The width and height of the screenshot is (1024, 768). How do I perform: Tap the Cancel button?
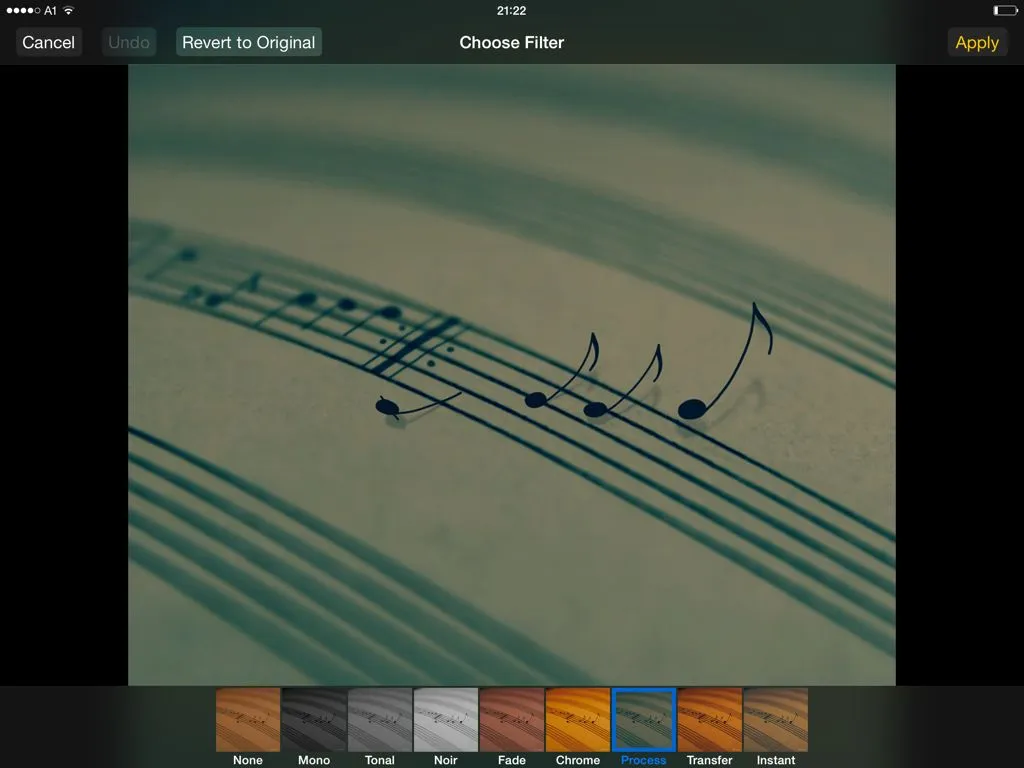pyautogui.click(x=49, y=42)
